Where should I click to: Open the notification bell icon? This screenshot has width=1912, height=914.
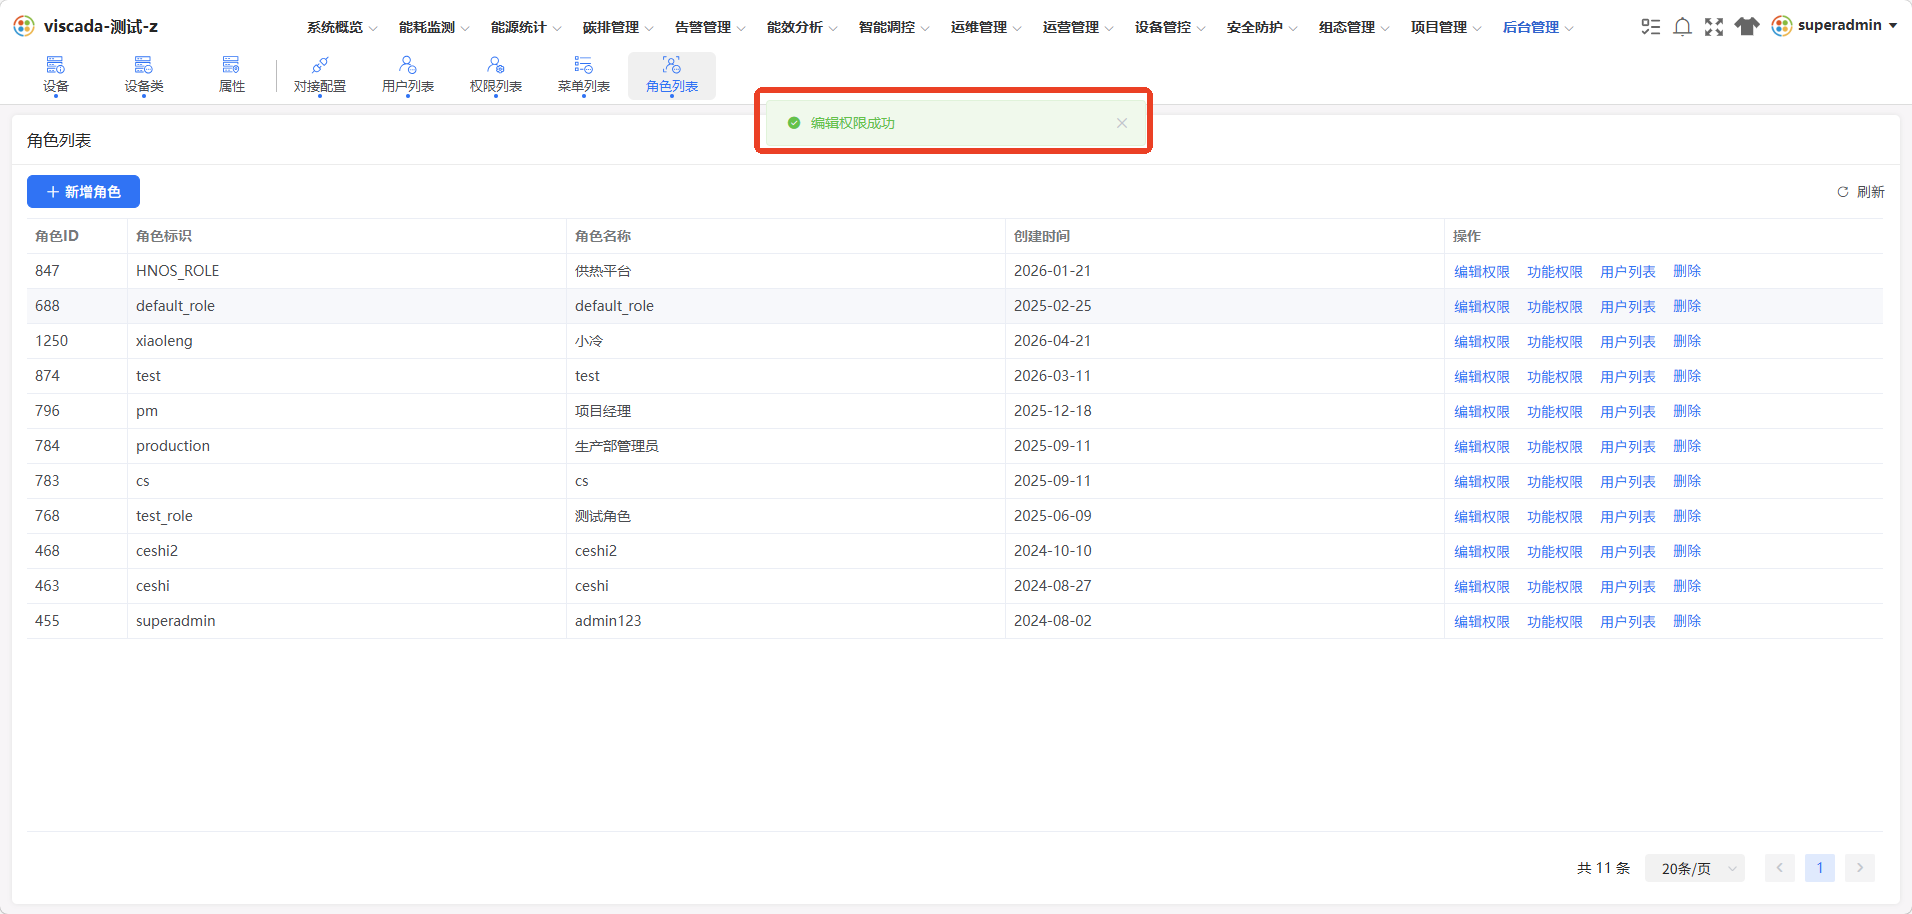coord(1683,27)
